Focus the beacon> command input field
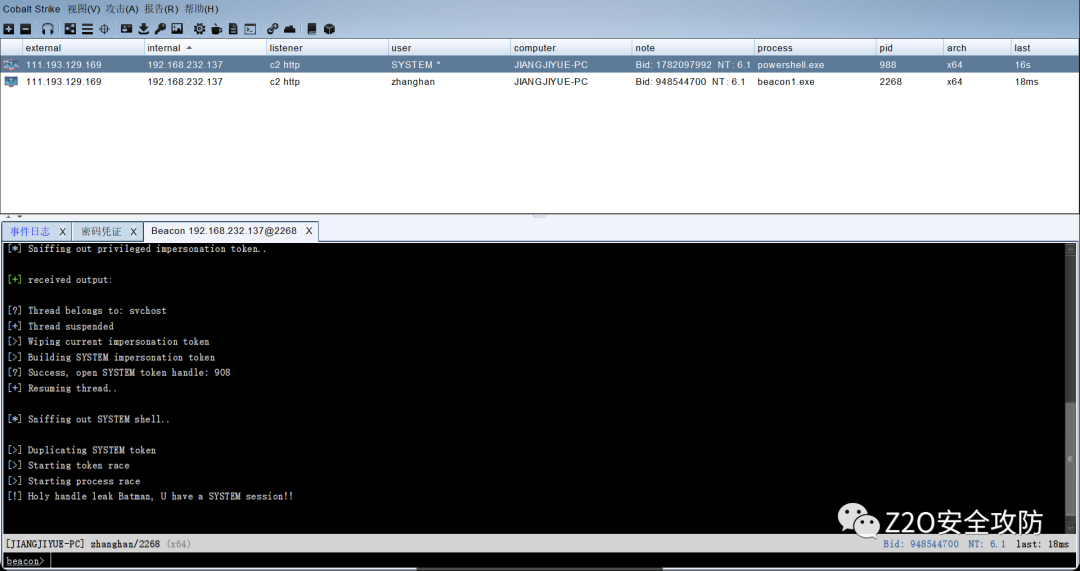 point(561,561)
